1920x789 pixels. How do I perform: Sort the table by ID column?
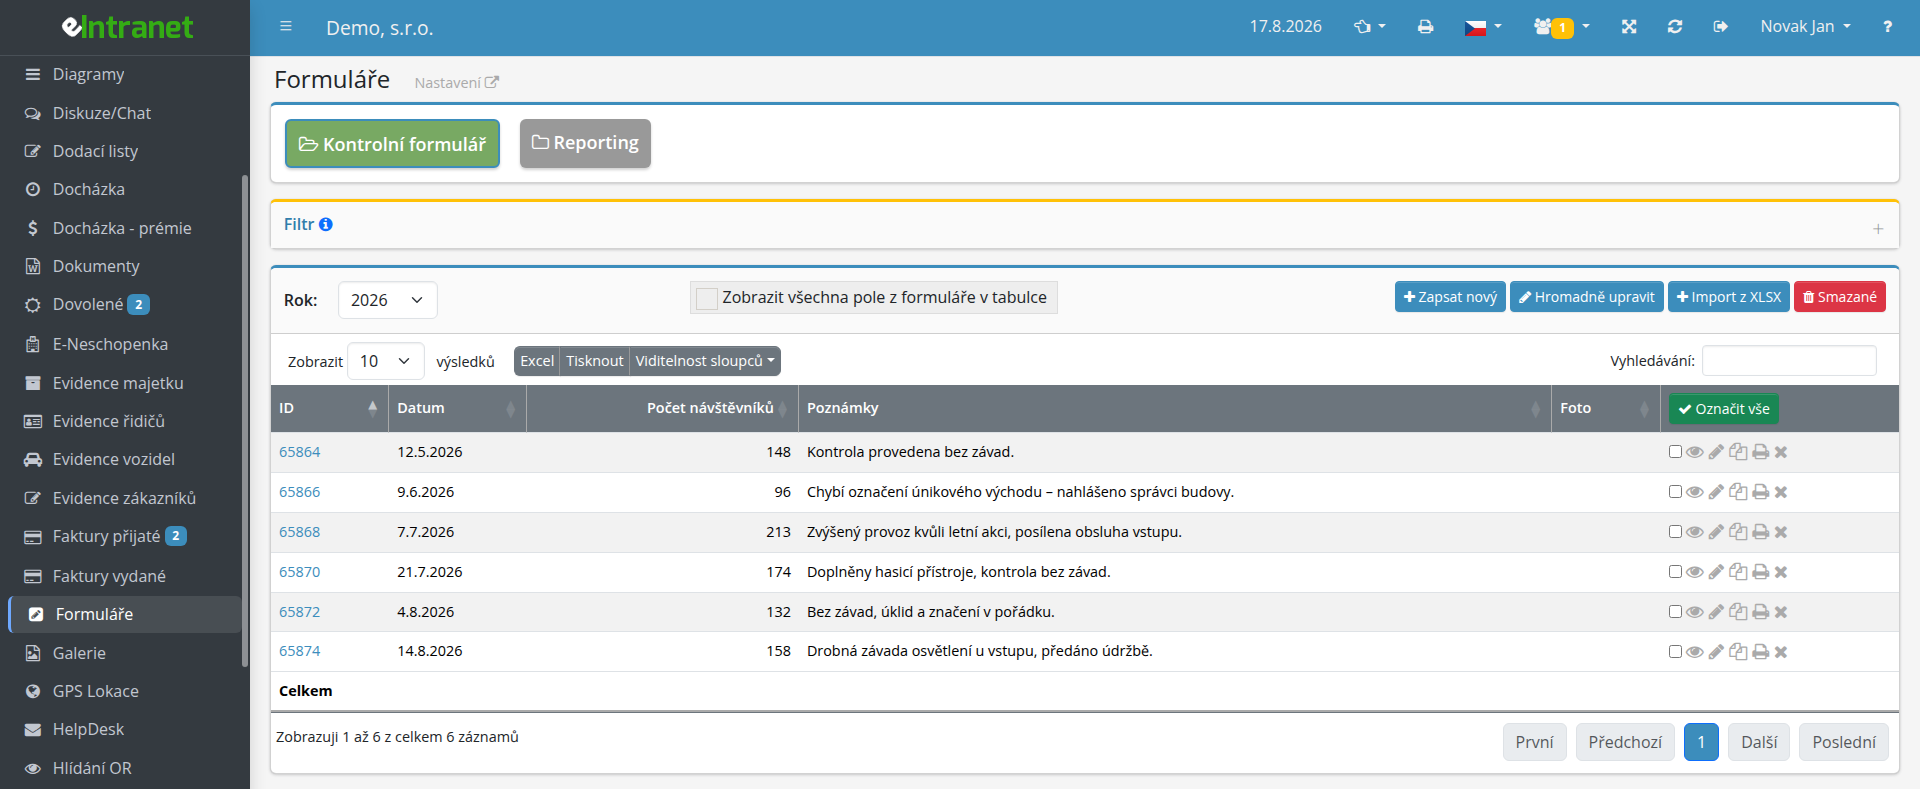[x=328, y=408]
